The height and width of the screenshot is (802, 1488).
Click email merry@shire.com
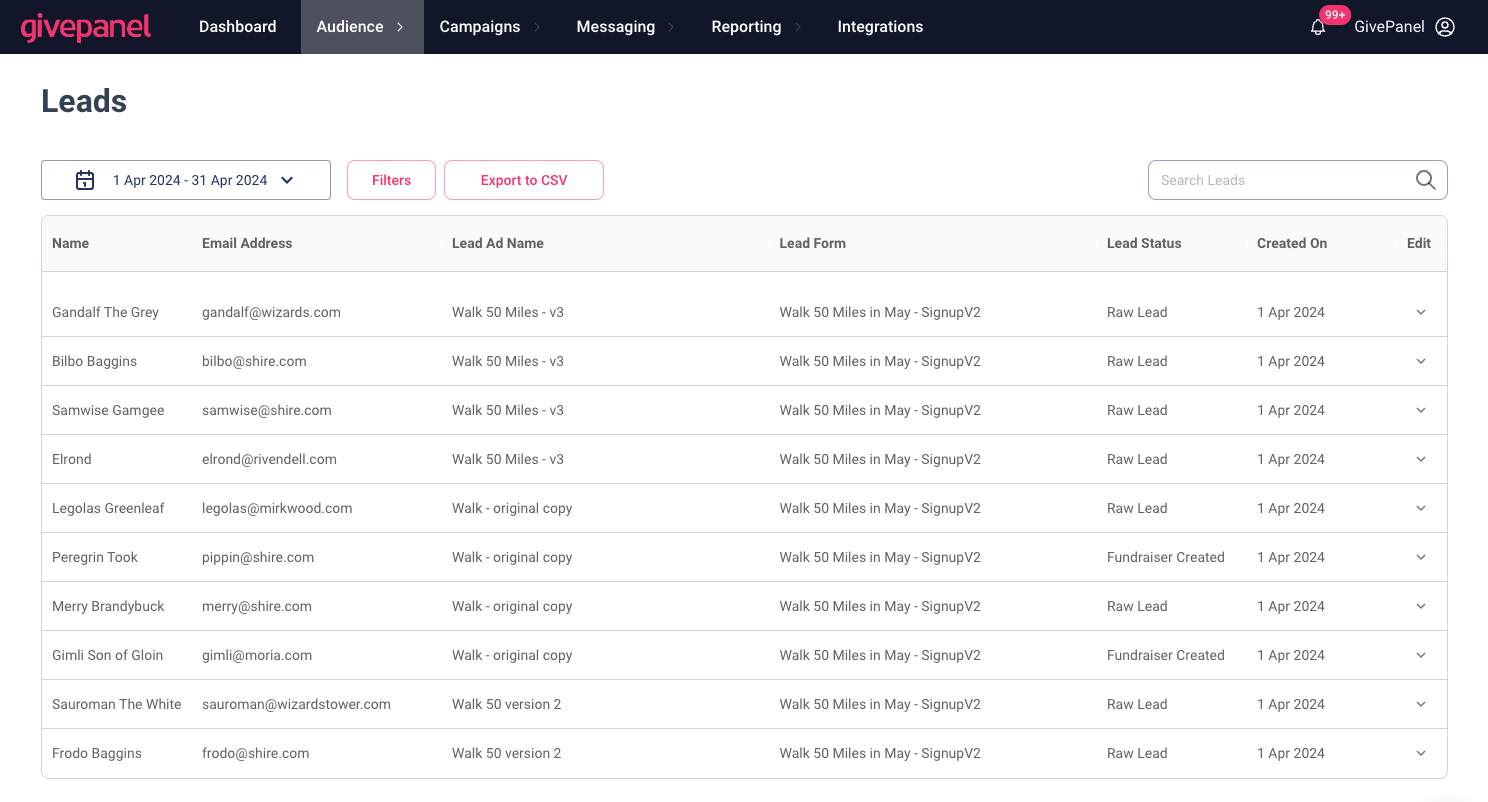(x=257, y=606)
